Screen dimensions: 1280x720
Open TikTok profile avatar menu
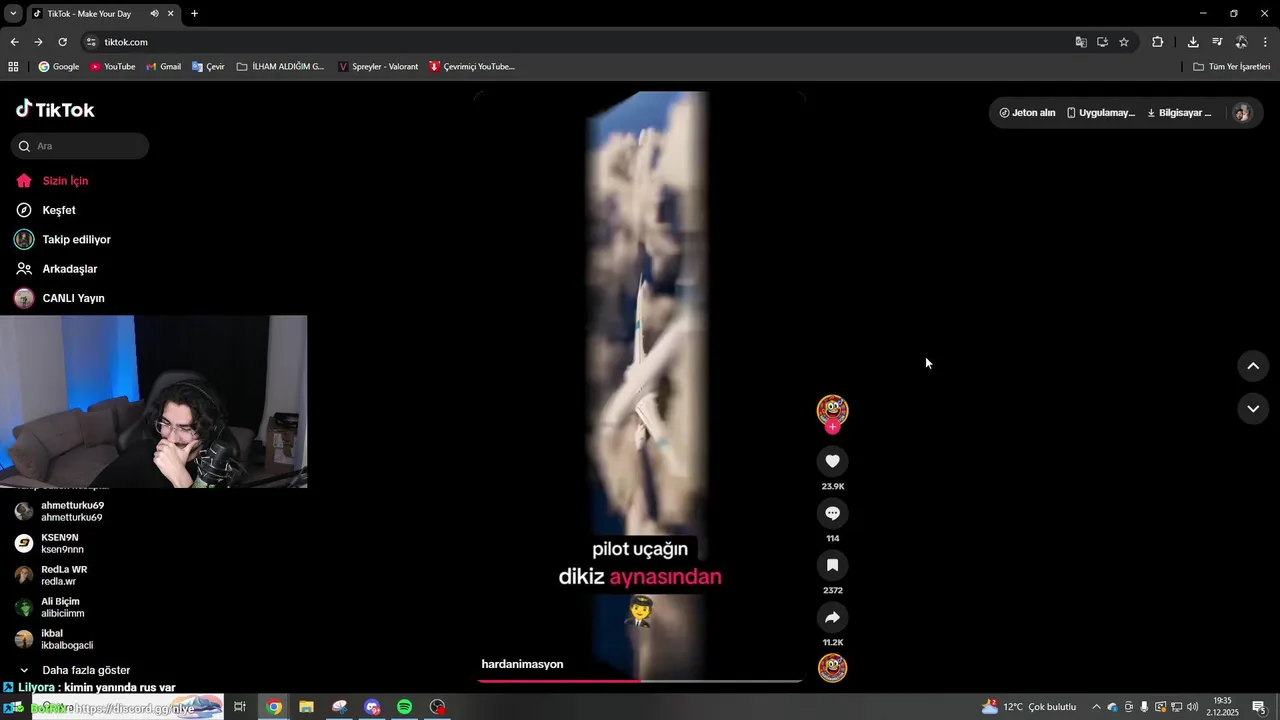pyautogui.click(x=1242, y=113)
